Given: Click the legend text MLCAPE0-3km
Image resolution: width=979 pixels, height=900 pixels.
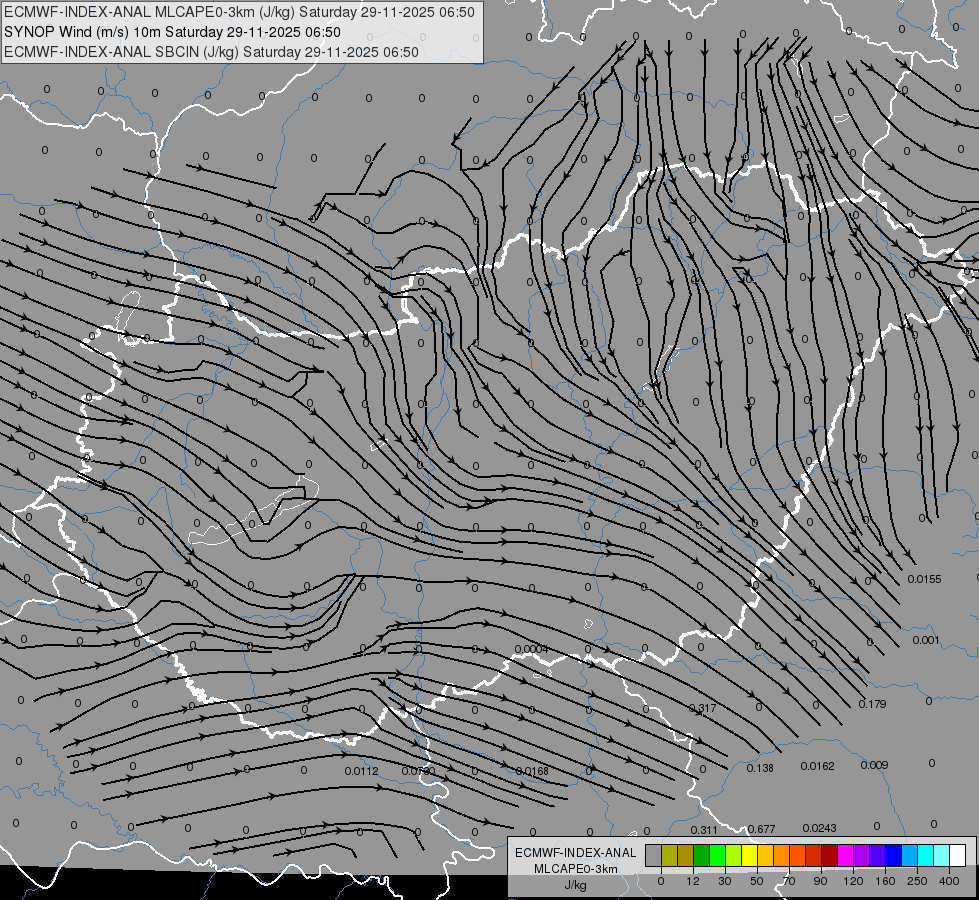Looking at the screenshot, I should [x=576, y=869].
